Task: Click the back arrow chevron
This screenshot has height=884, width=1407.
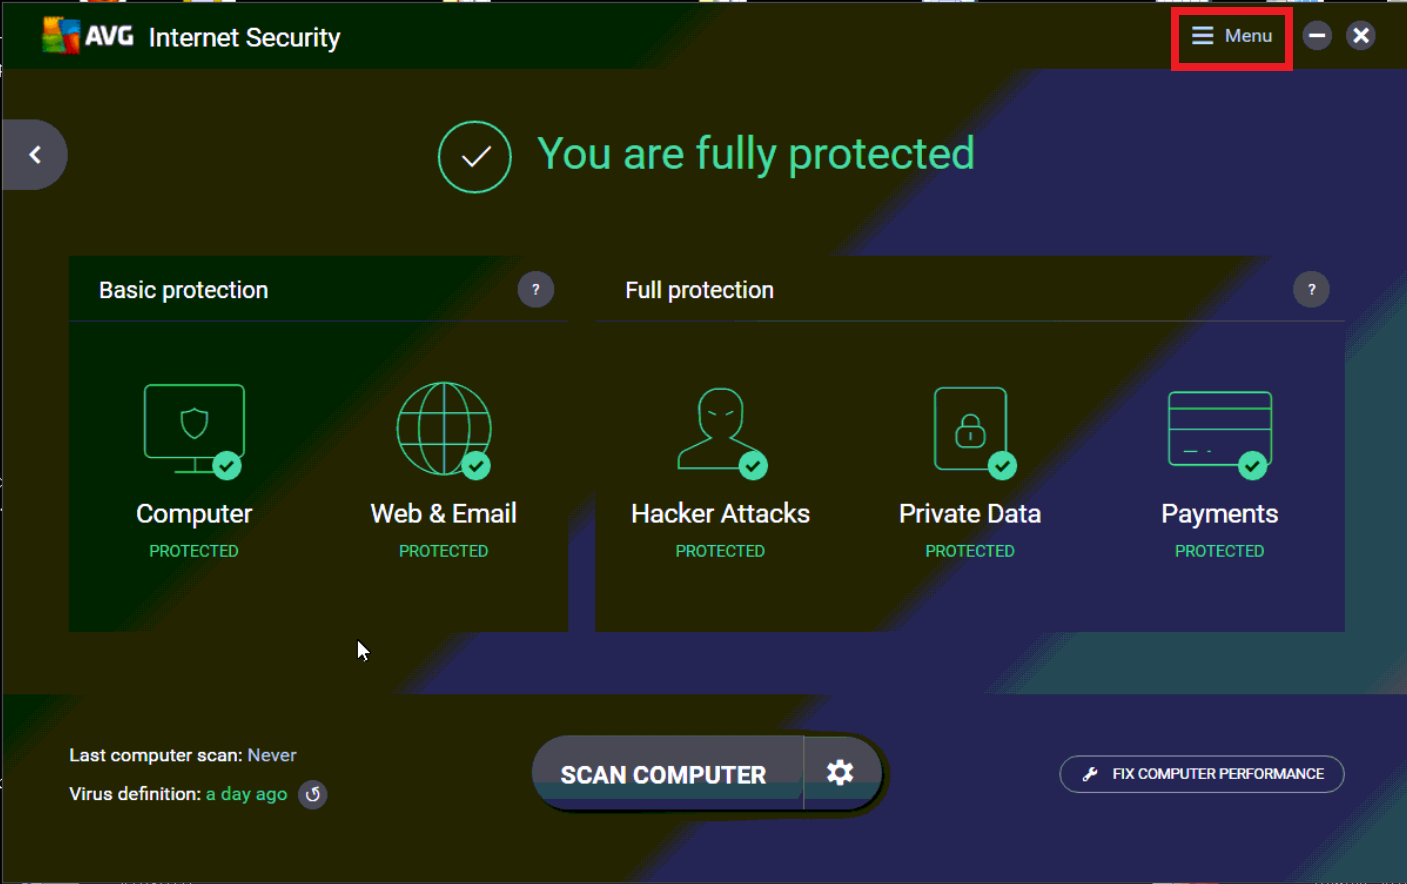Action: tap(35, 155)
